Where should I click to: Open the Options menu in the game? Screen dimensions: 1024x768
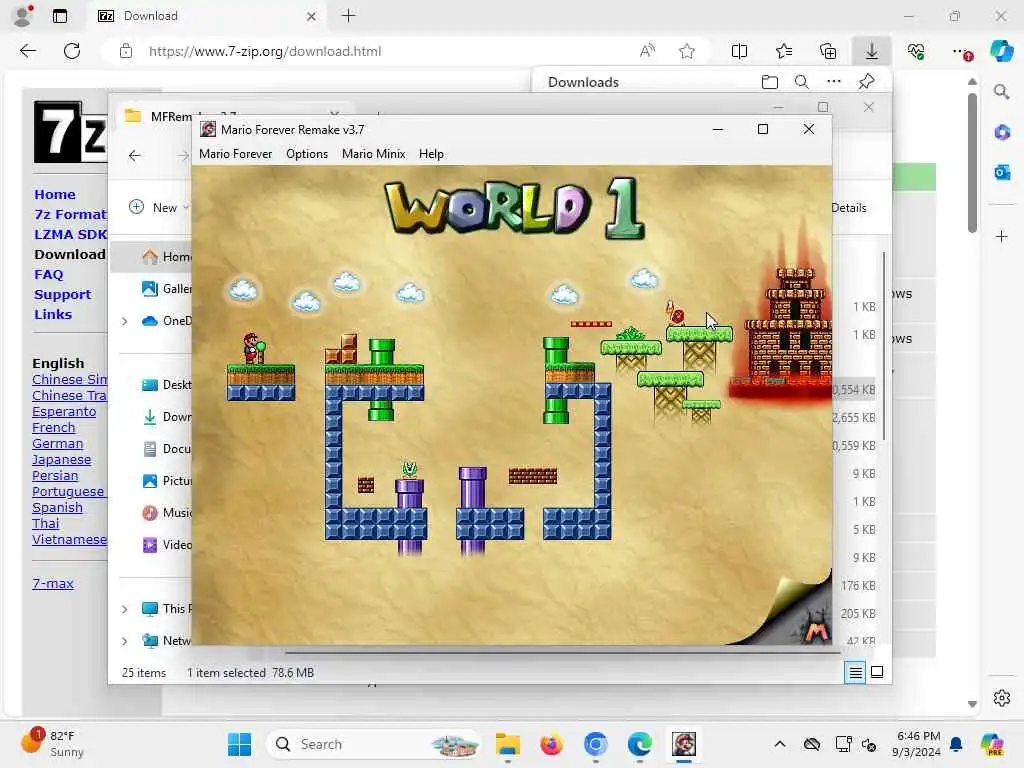306,154
